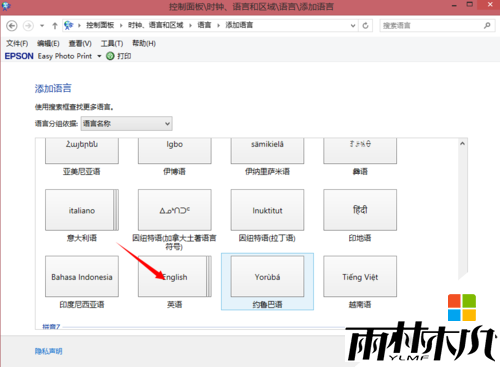The height and width of the screenshot is (367, 500).
Task: Expand chevron after 语言 breadcrumb
Action: (218, 26)
